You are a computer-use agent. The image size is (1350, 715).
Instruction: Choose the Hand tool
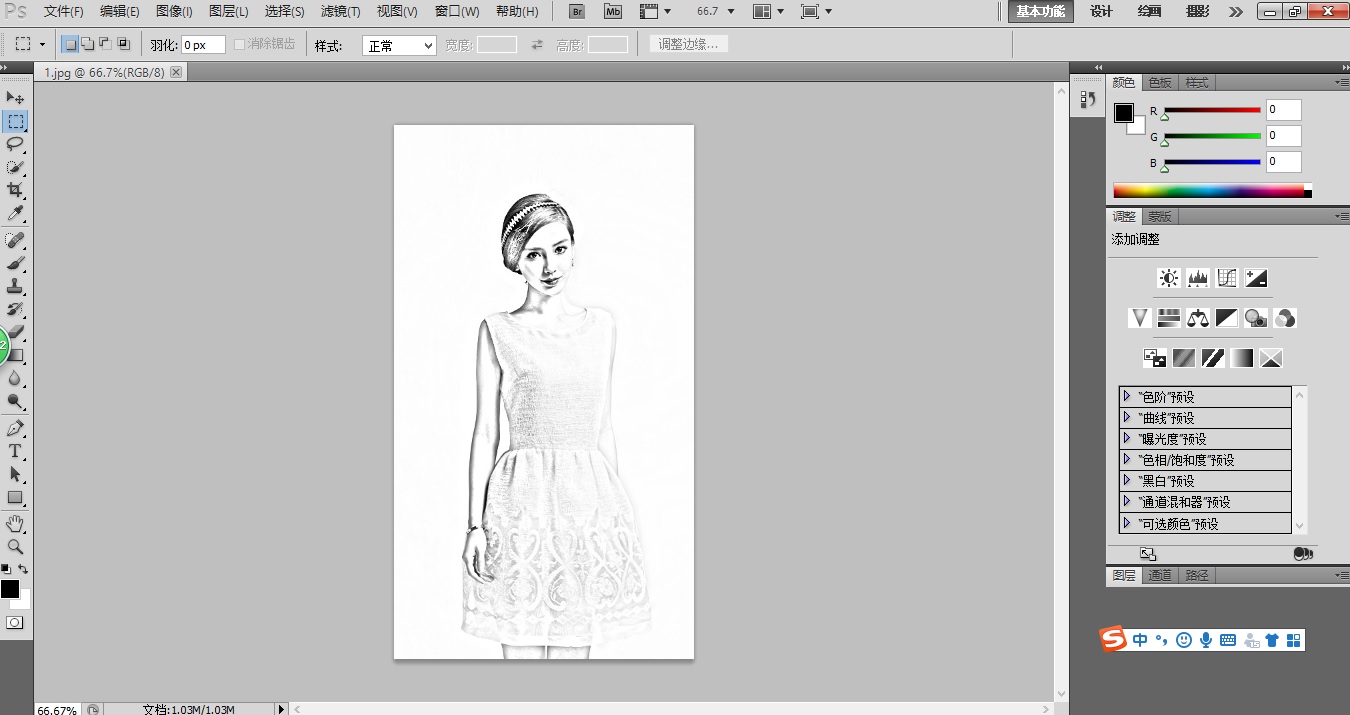point(15,524)
